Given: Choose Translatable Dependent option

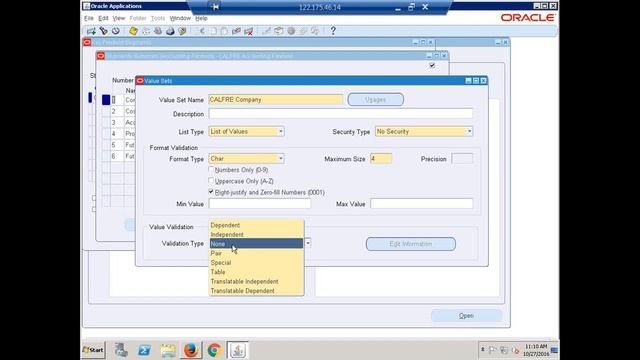Looking at the screenshot, I should point(256,291).
